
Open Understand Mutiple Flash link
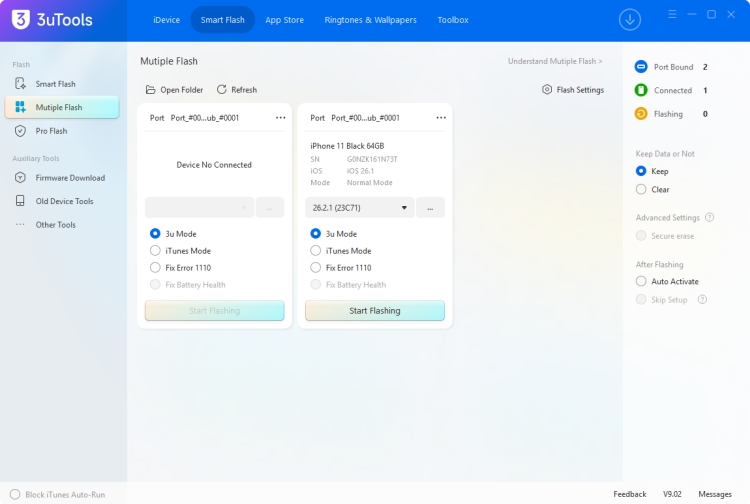(555, 62)
